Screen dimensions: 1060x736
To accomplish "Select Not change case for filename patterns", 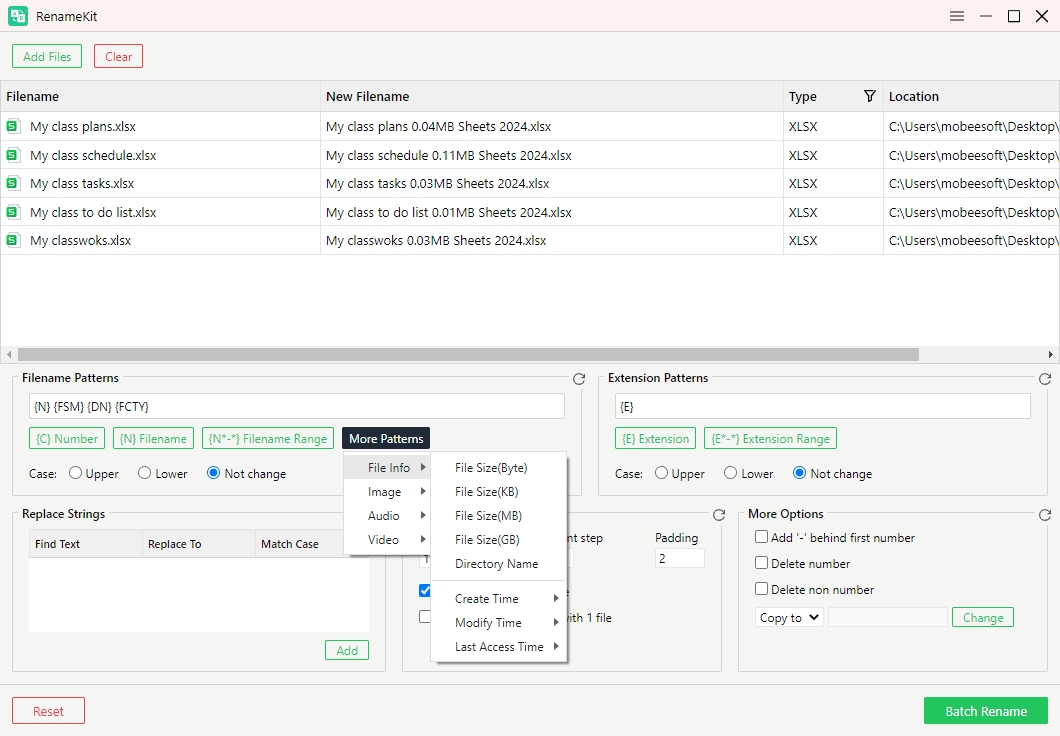I will (214, 473).
